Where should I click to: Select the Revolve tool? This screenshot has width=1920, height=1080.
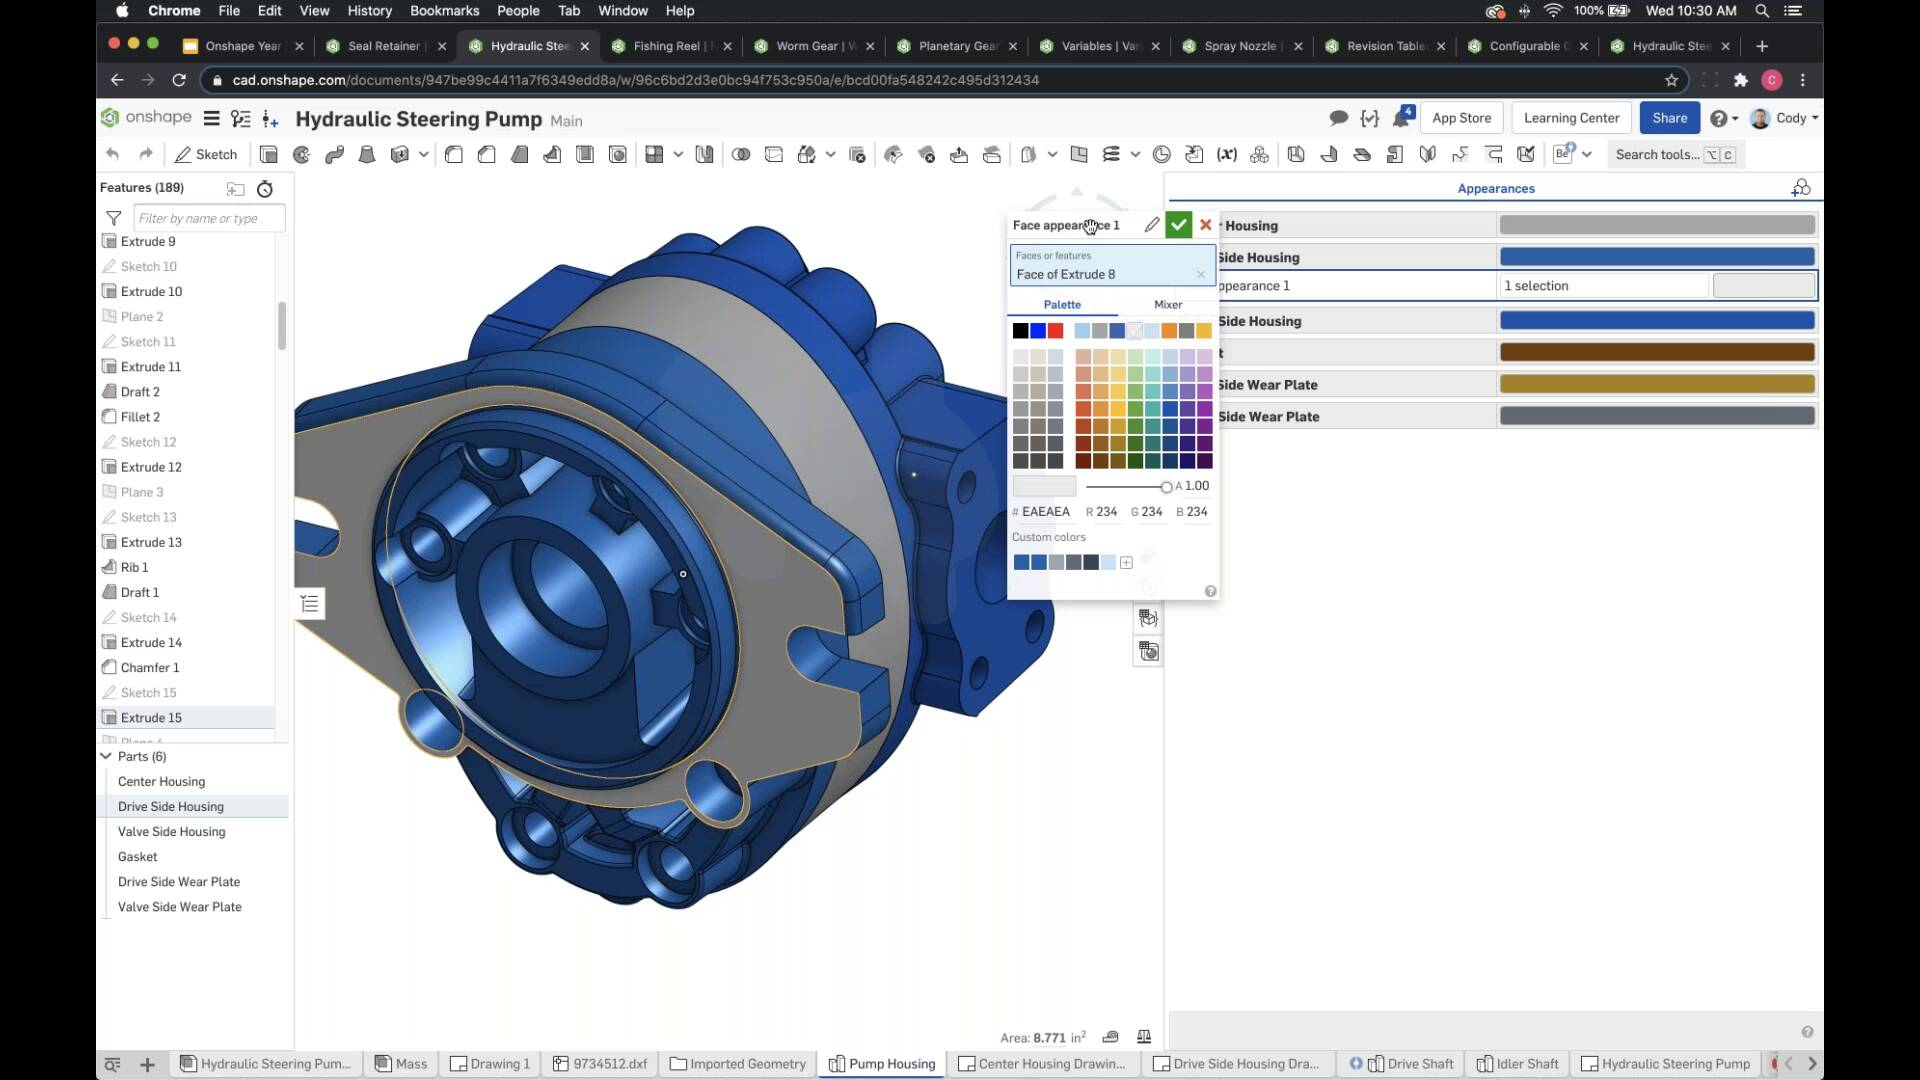(301, 154)
